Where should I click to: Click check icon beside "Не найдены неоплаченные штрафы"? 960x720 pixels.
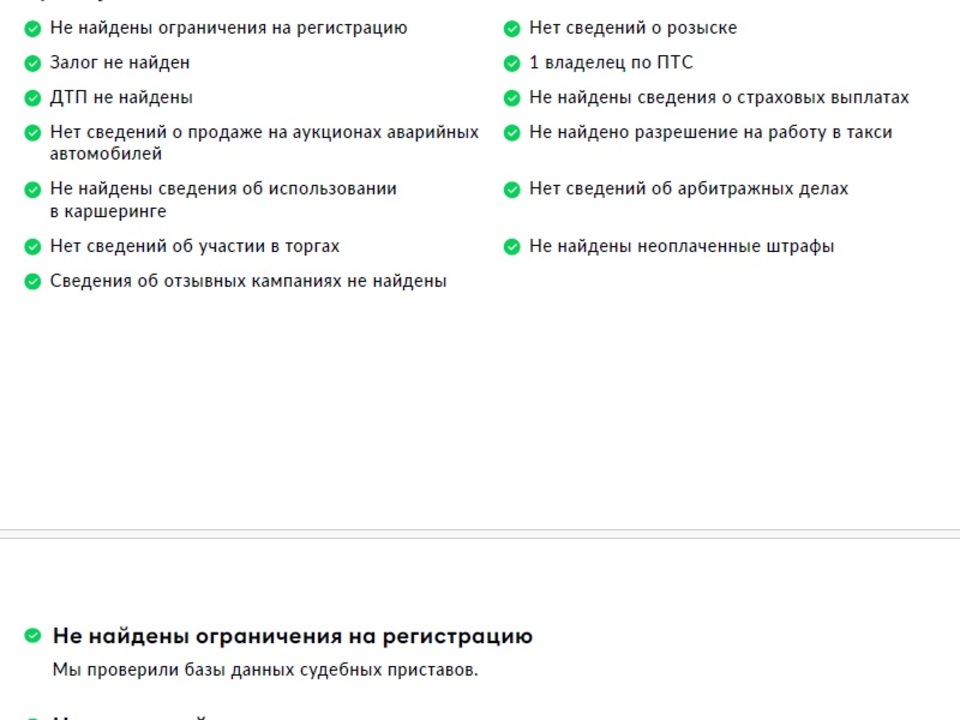point(512,247)
